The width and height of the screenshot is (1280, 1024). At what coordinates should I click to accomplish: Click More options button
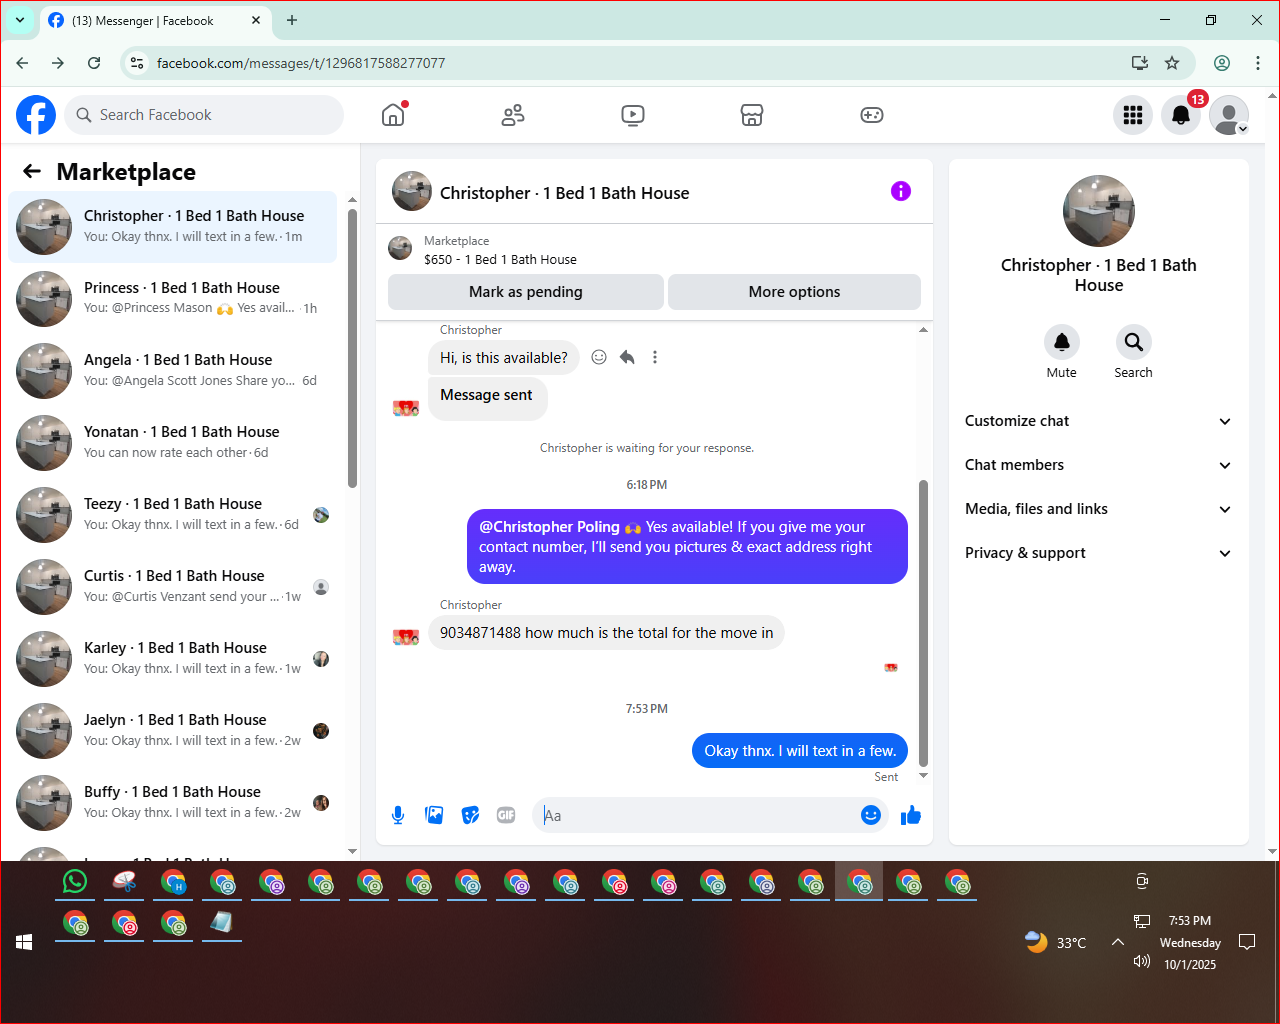(795, 292)
